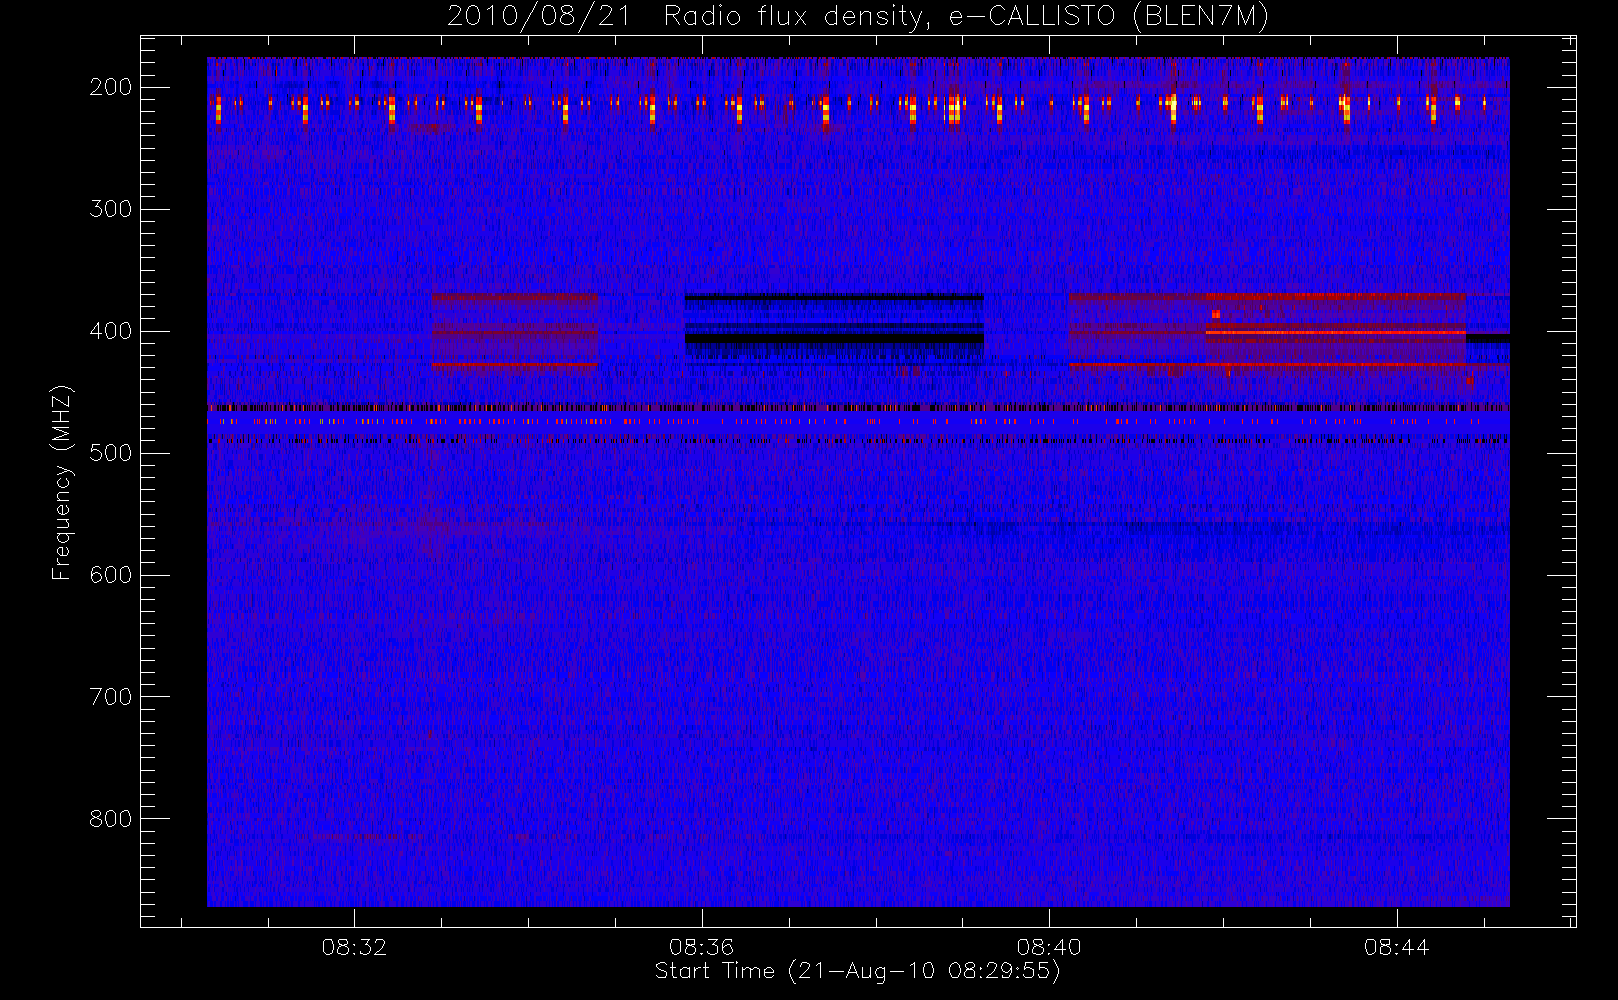Click the plot title '2010/08/21 Radio flux density'

click(858, 17)
